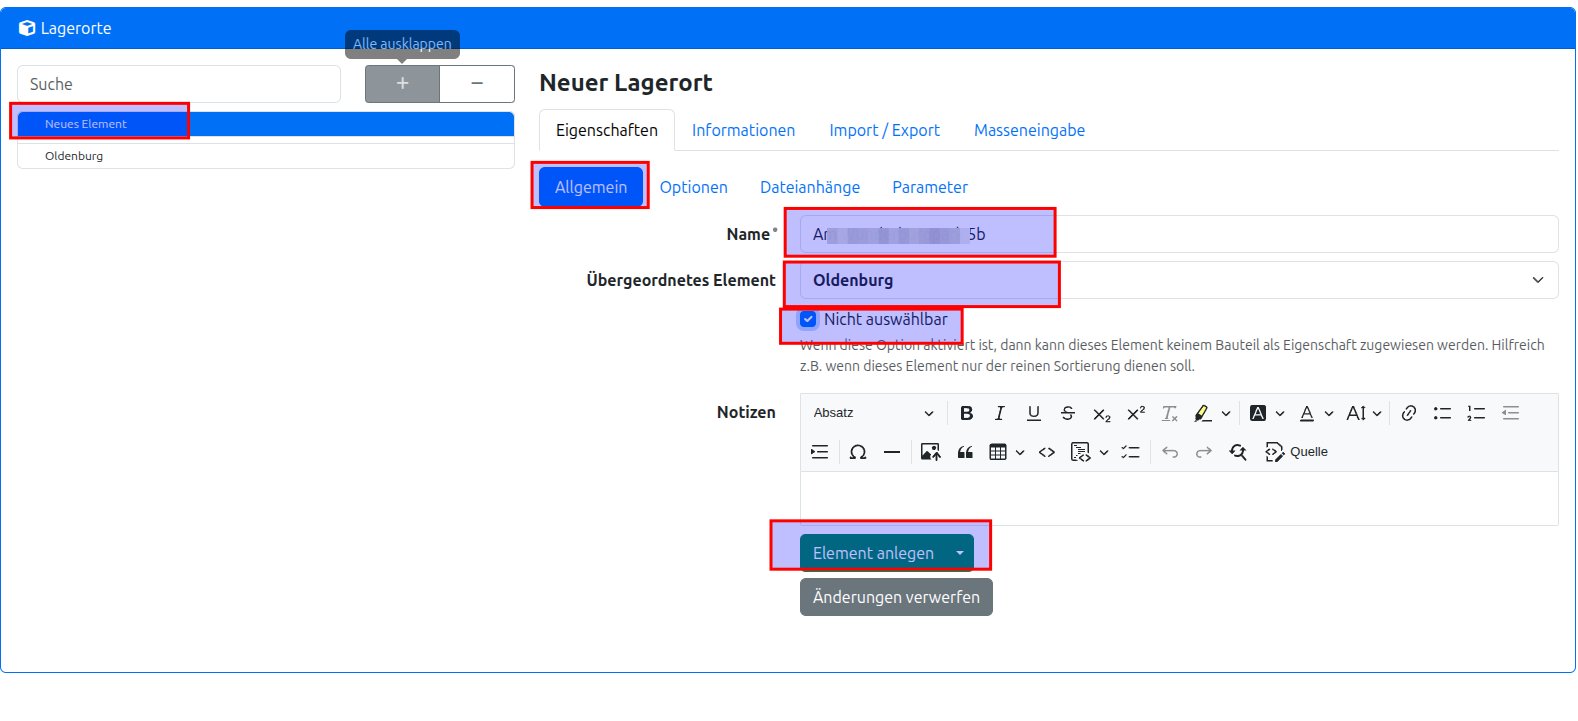The width and height of the screenshot is (1578, 721).
Task: Click the strikethrough icon
Action: coord(1067,413)
